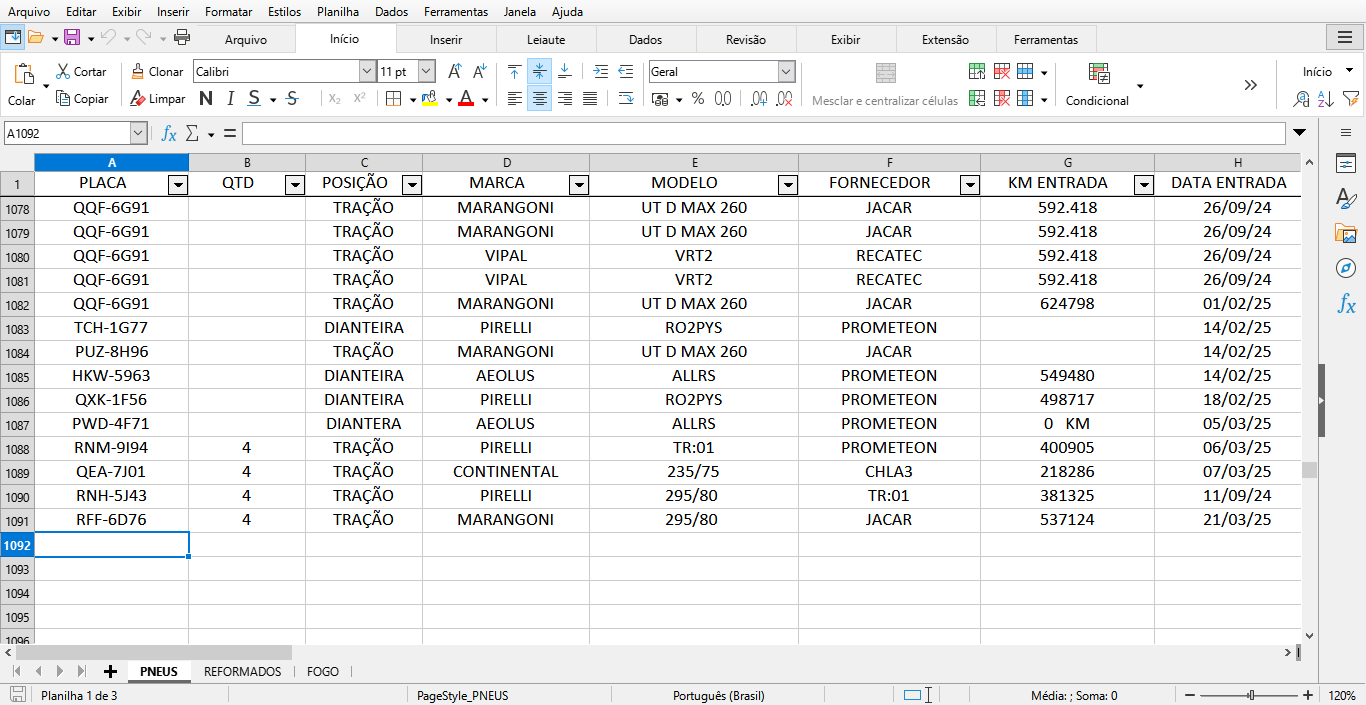Click the Limpar clear formatting button
Screen dimensions: 1366x705
tap(157, 99)
